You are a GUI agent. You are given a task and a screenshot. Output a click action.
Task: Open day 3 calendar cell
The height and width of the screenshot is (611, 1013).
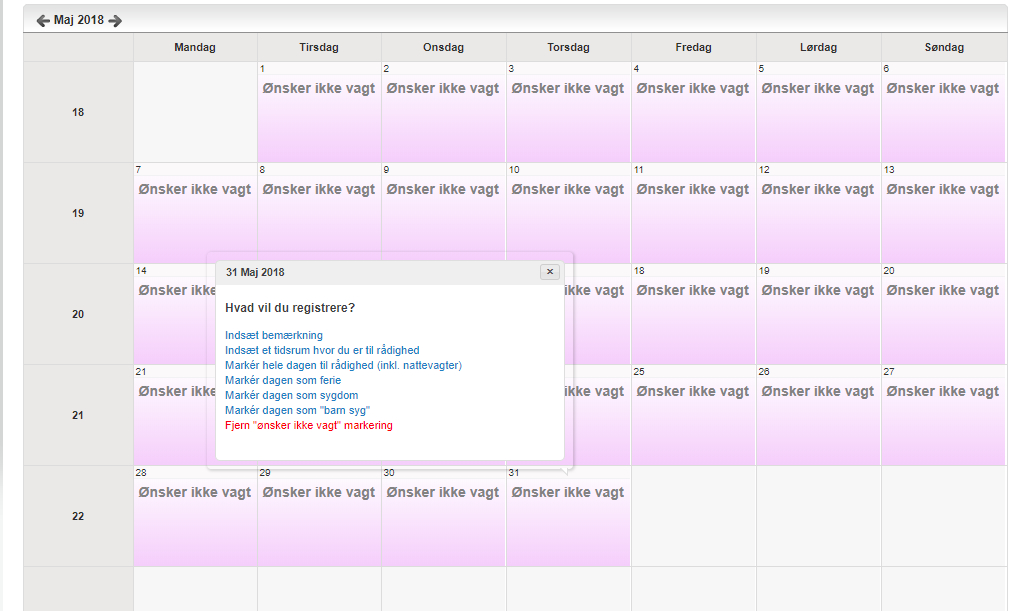tap(569, 112)
